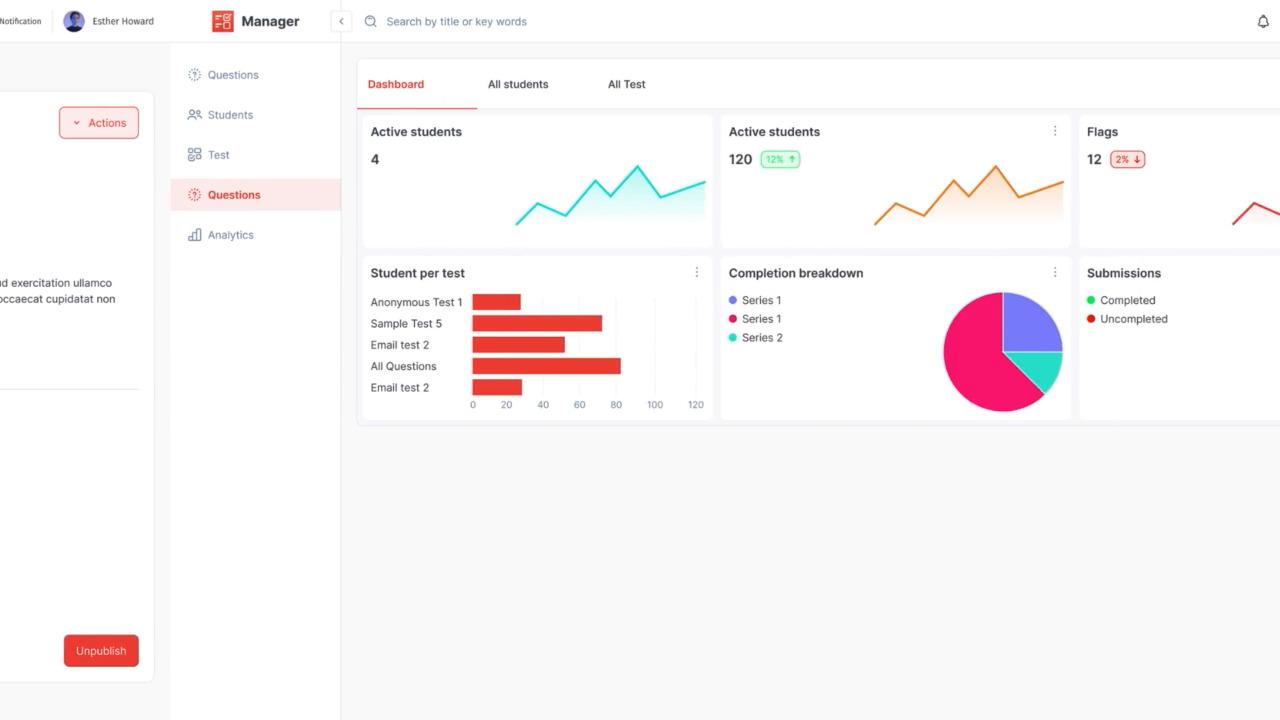Click the Test grid icon

[195, 155]
